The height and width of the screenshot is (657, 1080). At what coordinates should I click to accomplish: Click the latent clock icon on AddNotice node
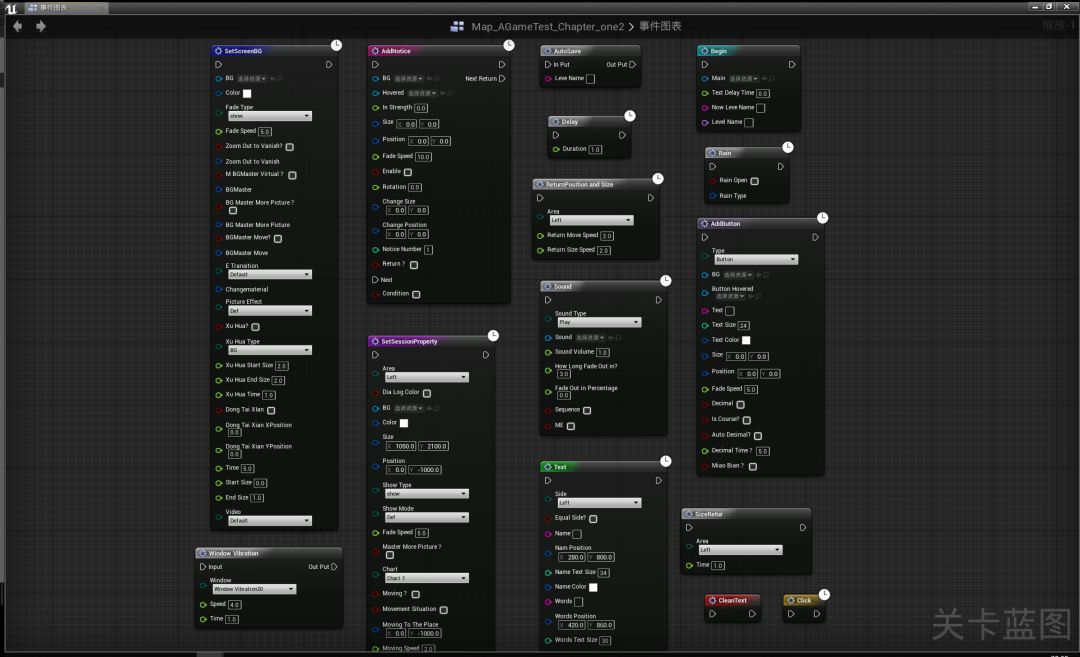(508, 45)
